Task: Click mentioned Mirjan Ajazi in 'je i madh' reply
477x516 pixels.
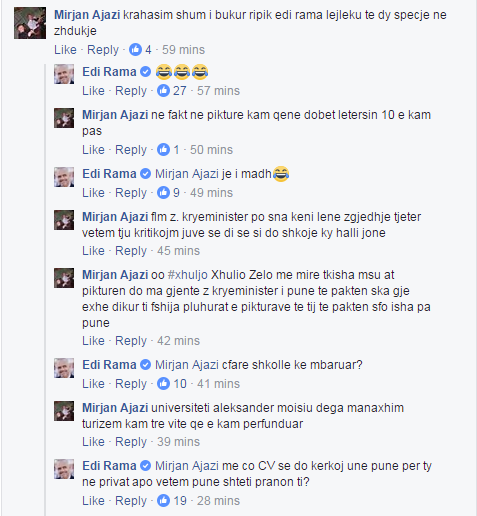Action: 187,174
